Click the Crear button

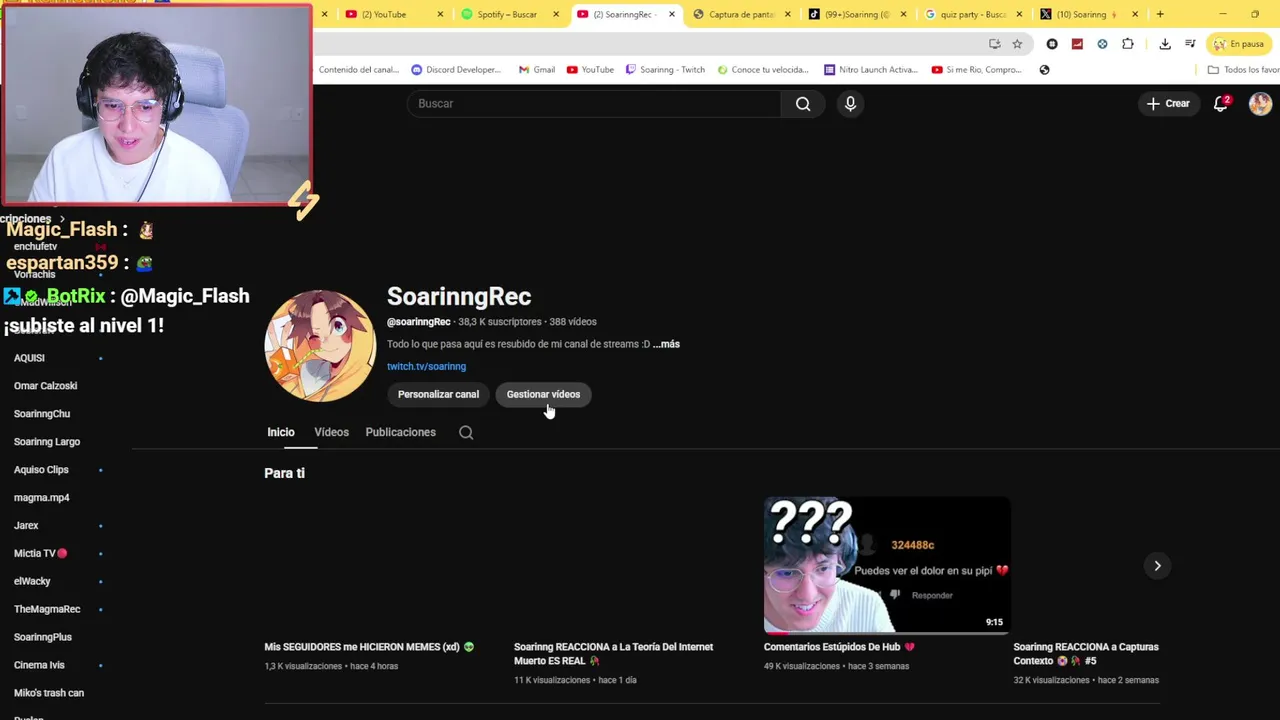[x=1168, y=104]
